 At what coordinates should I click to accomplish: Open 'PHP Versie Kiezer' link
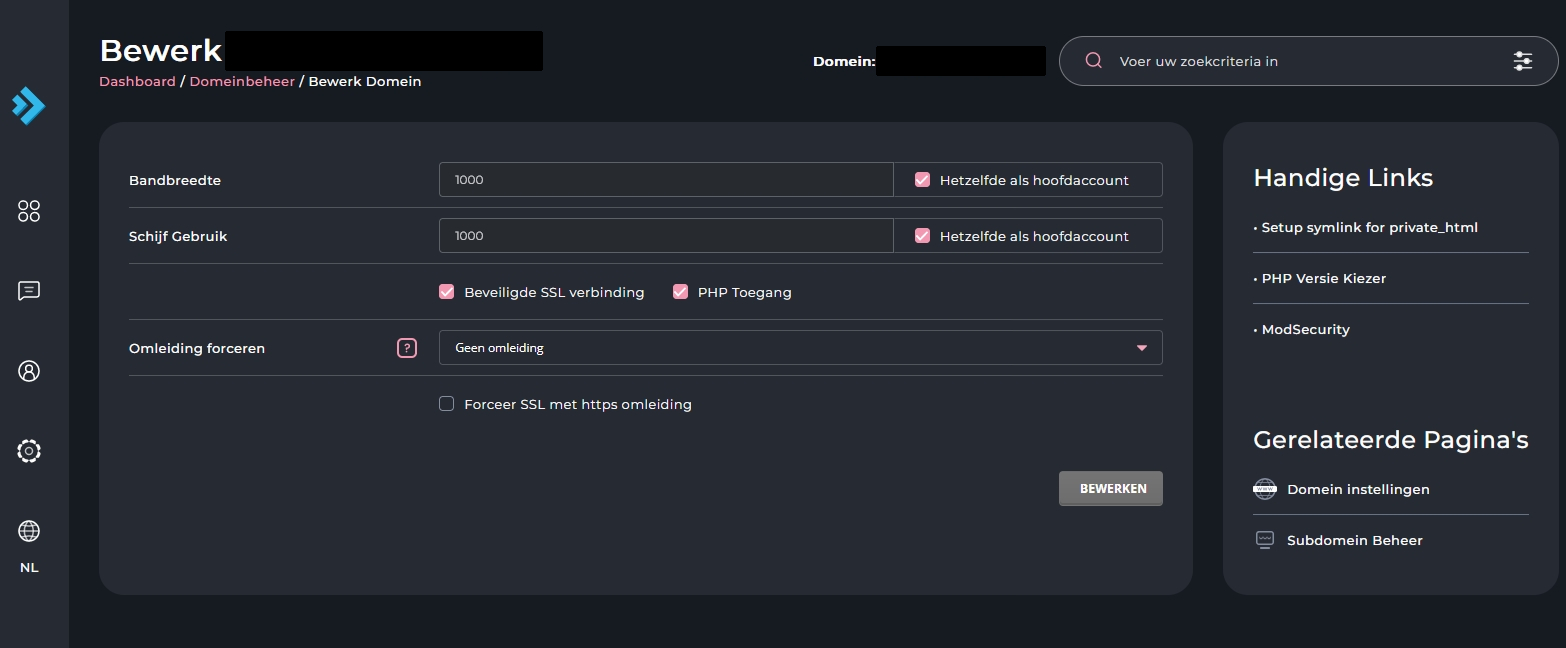click(x=1324, y=279)
